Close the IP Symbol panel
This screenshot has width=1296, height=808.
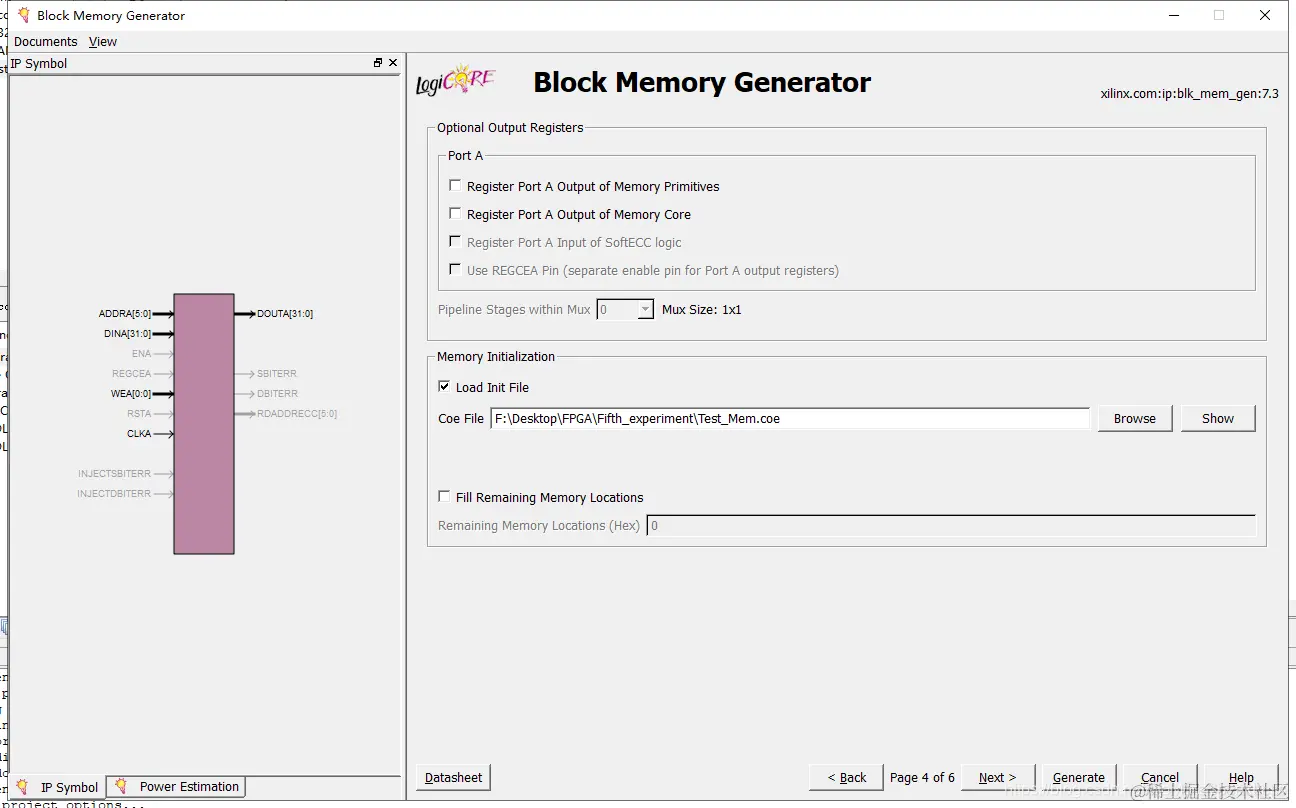tap(393, 63)
